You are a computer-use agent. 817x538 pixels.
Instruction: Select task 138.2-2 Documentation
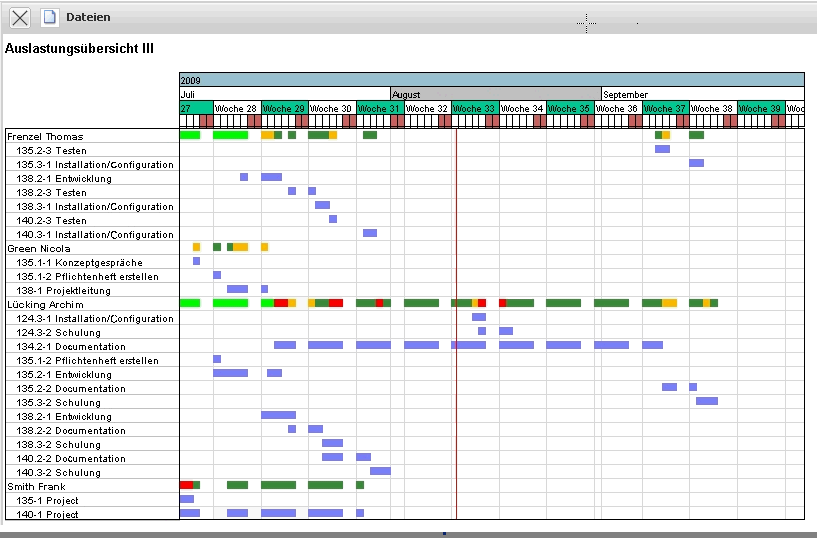click(x=92, y=431)
